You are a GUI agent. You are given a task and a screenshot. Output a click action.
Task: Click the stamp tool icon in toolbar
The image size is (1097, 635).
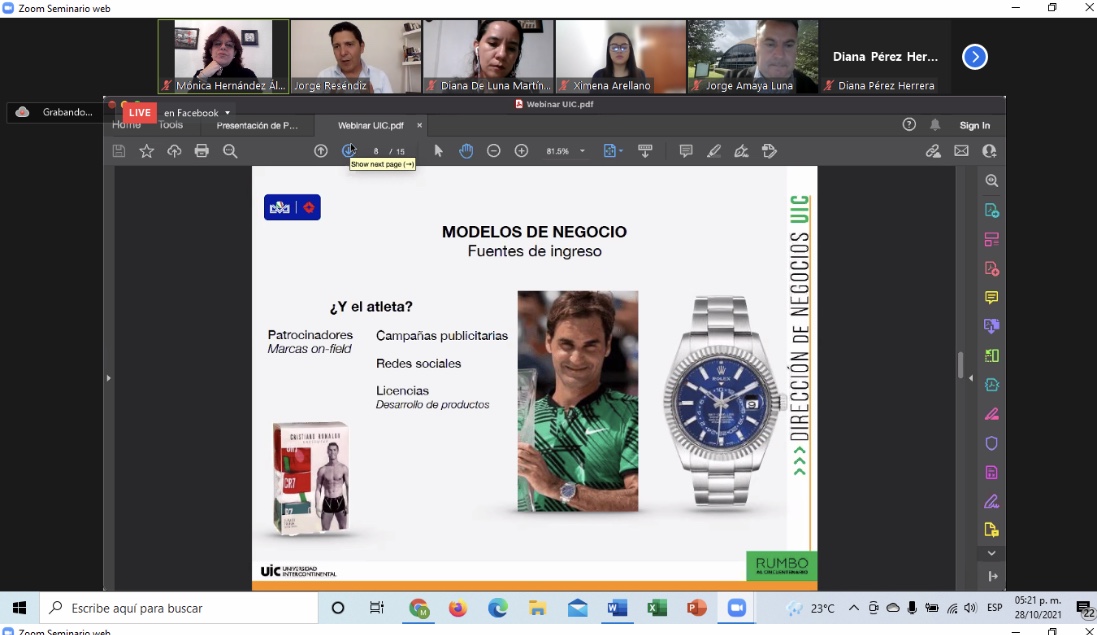[769, 151]
